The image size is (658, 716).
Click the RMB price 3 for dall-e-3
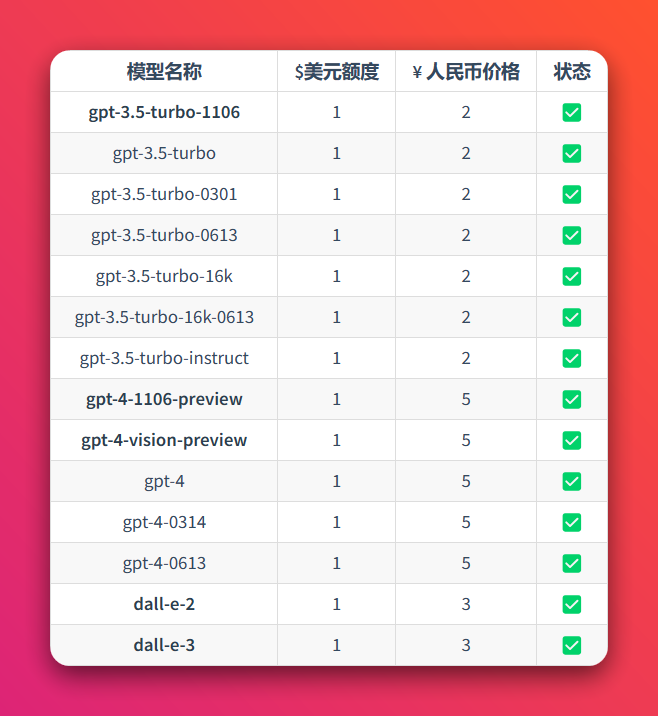click(x=466, y=646)
